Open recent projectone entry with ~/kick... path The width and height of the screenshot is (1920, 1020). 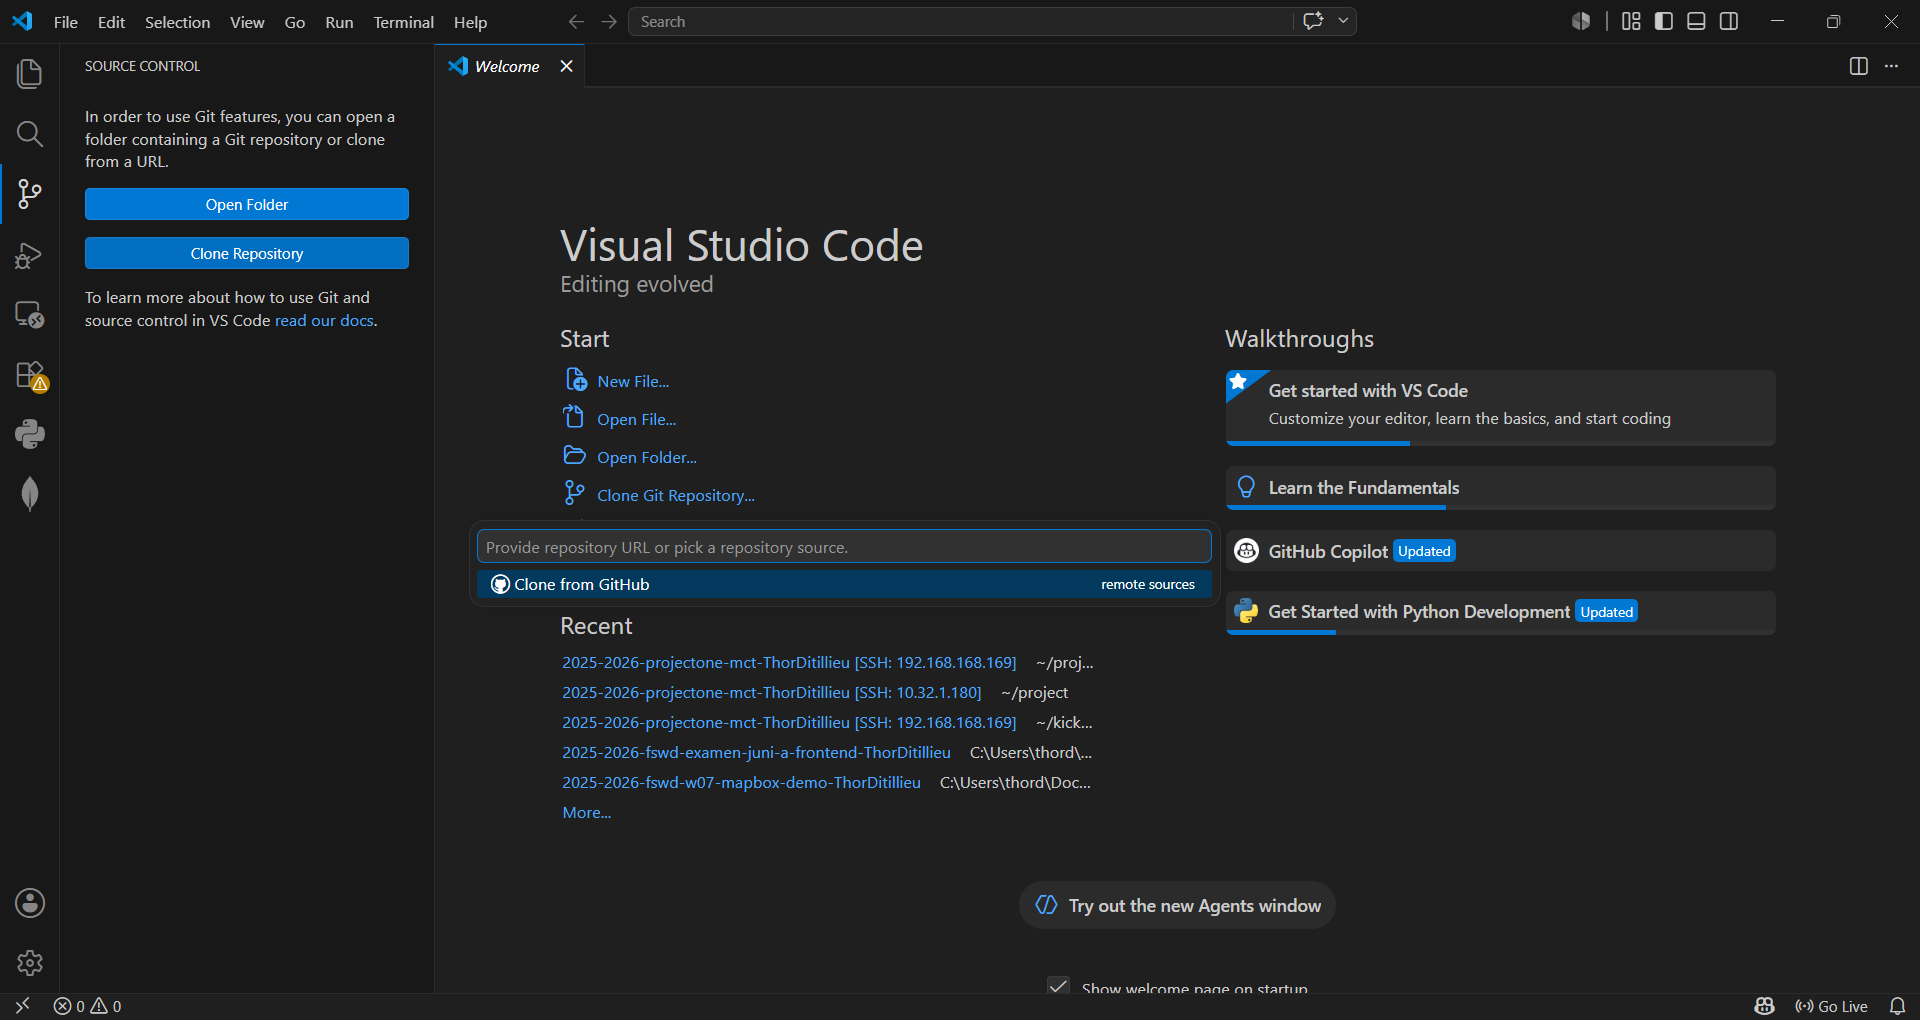789,722
